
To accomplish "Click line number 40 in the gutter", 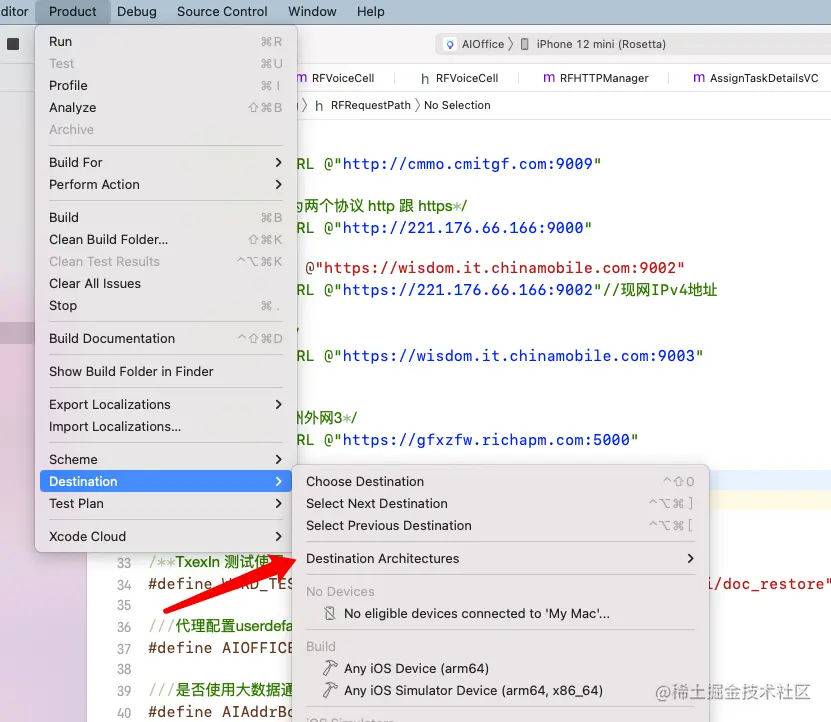I will coord(124,713).
